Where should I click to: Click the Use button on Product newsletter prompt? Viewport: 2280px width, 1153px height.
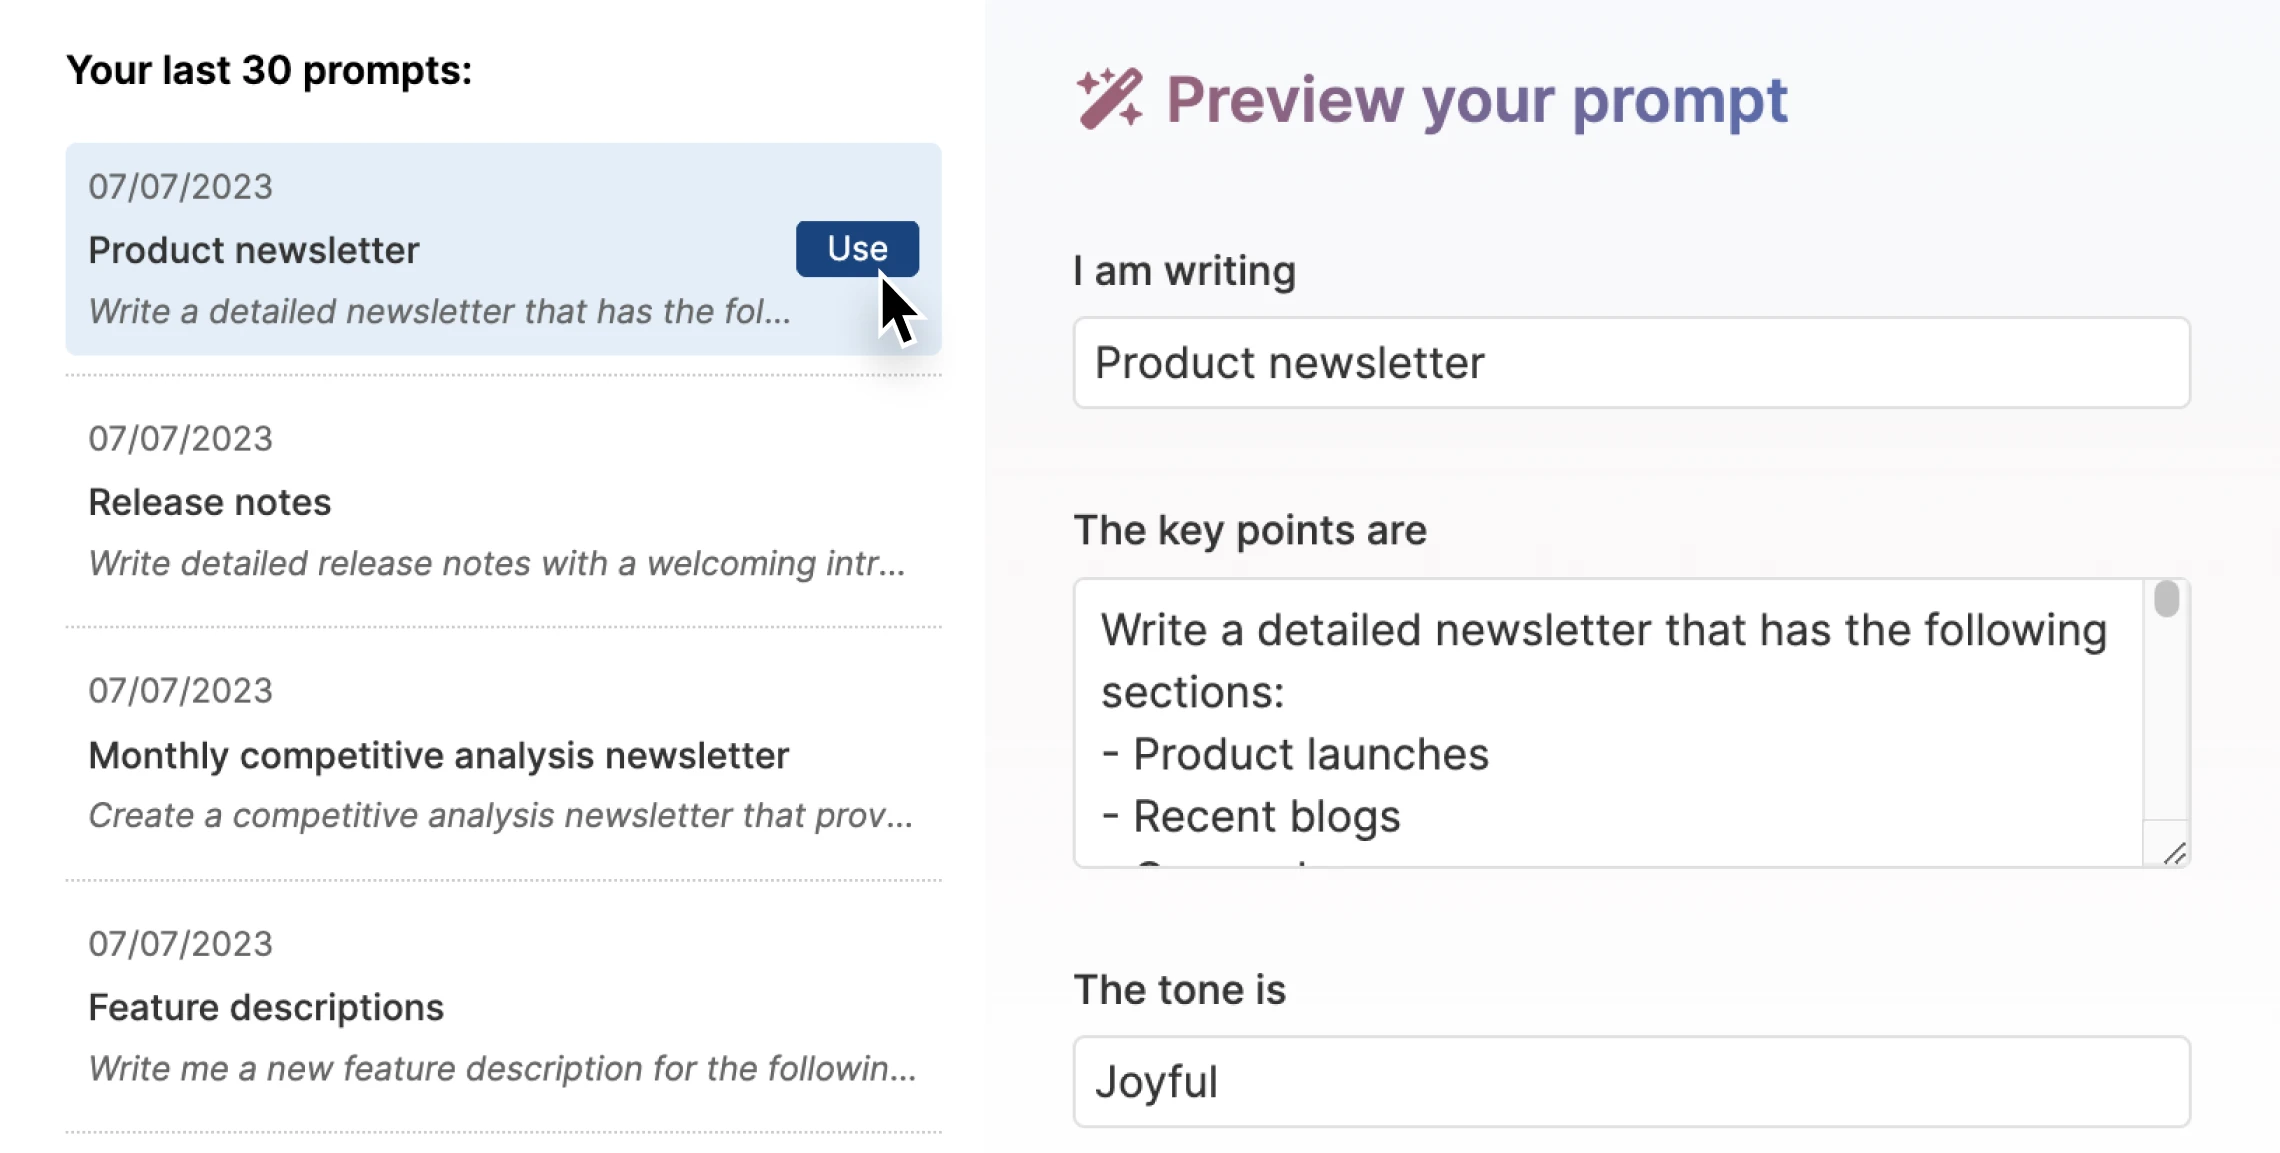coord(856,248)
